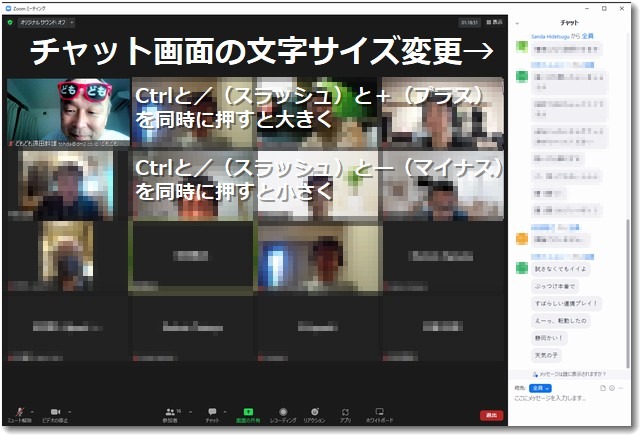Select chat message えーっ、転勤したの
Viewport: 640px width, 435px height.
[560, 321]
